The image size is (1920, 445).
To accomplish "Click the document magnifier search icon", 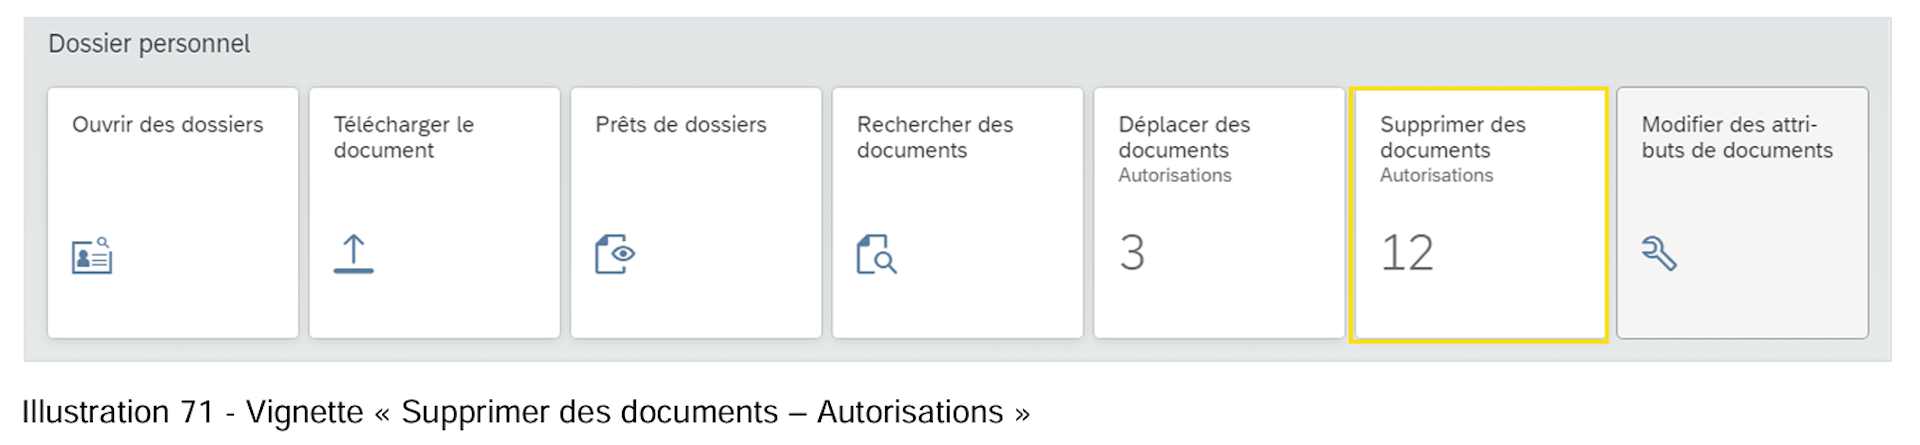I will pos(876,254).
